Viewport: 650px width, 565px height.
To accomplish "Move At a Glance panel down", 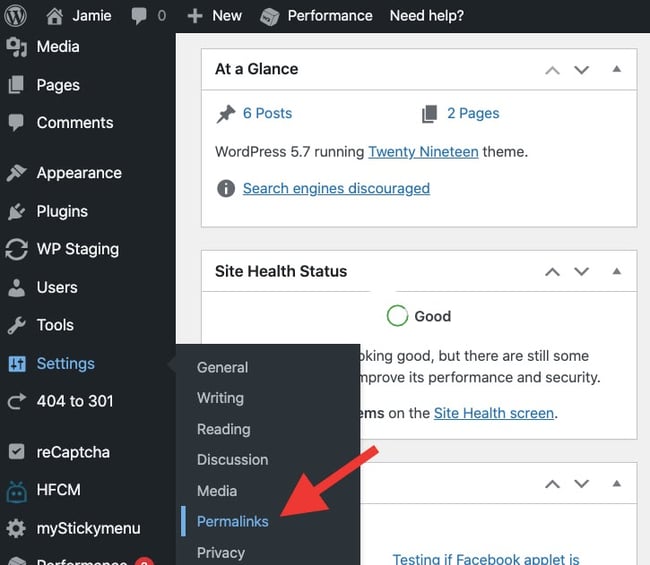I will click(582, 70).
